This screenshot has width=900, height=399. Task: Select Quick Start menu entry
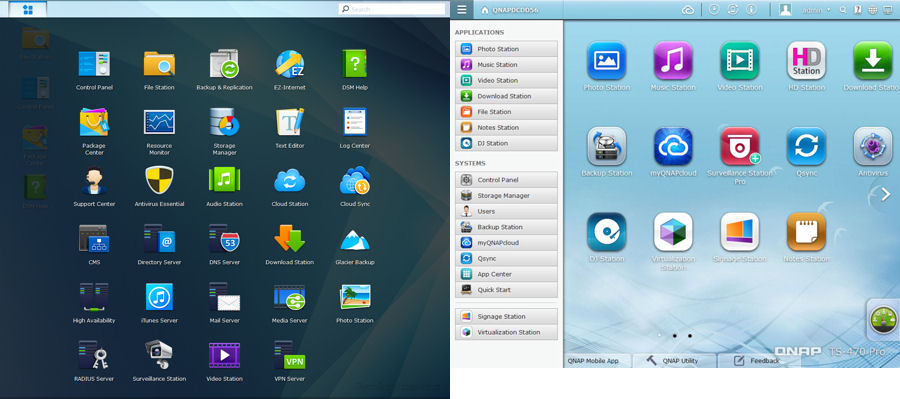(x=506, y=290)
